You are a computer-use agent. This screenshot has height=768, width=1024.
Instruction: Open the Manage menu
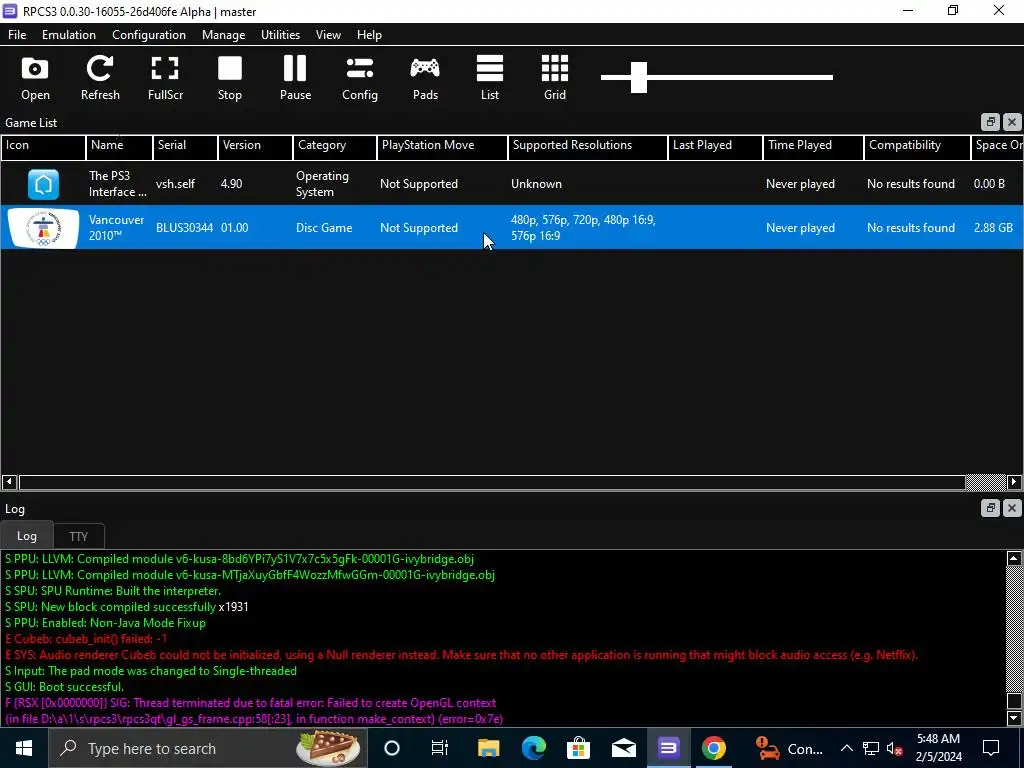(x=223, y=35)
